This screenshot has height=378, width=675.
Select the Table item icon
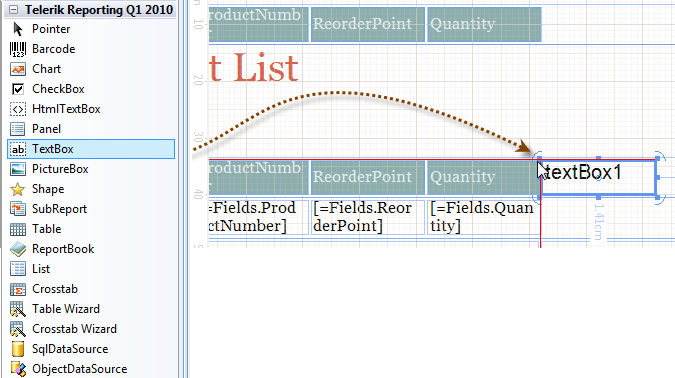tap(18, 229)
